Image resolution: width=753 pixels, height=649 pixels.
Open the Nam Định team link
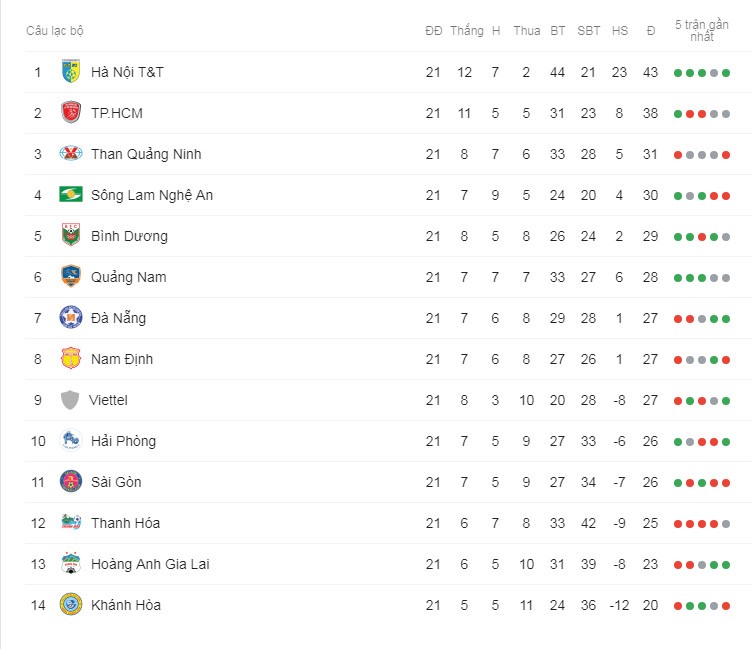pos(122,359)
